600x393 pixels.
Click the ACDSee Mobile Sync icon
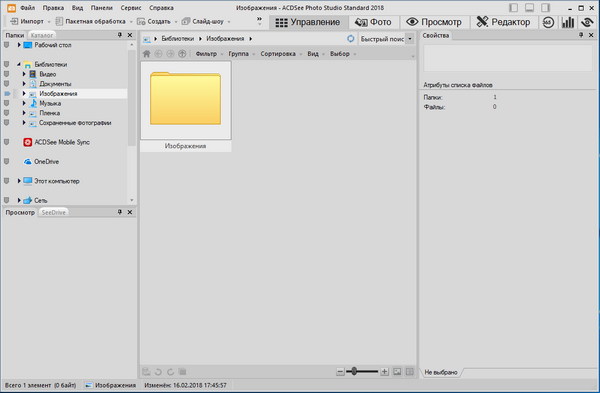pos(28,142)
